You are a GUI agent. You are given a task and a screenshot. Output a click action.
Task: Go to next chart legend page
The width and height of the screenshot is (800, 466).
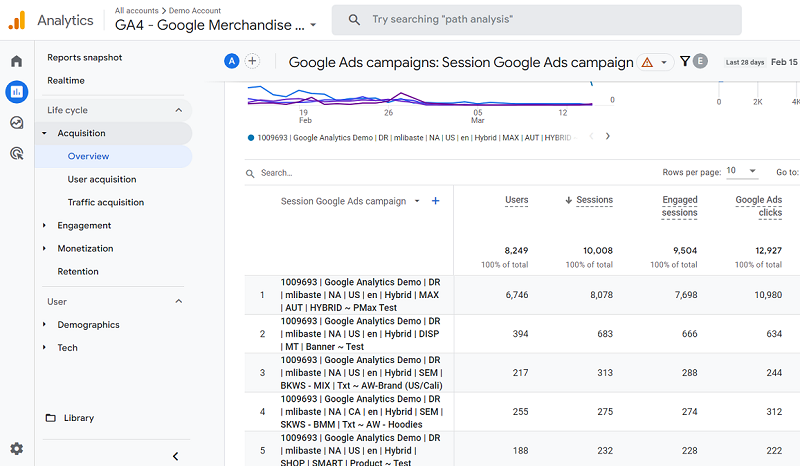click(608, 136)
